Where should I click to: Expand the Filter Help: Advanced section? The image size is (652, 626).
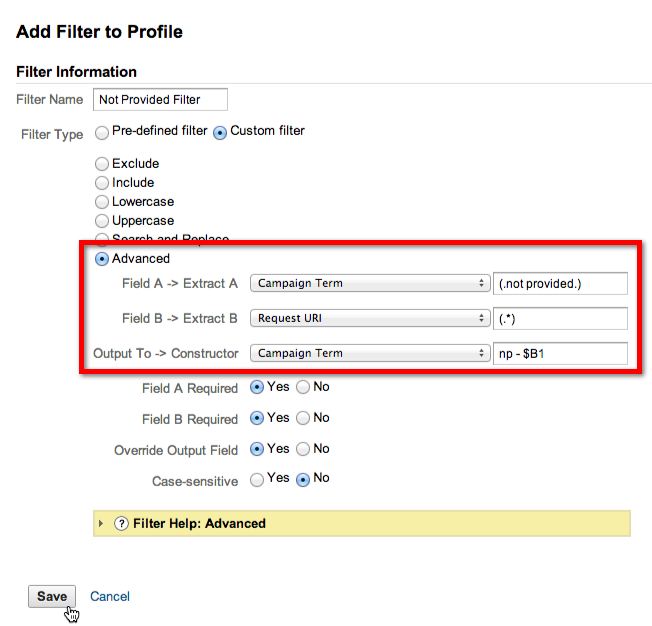click(x=102, y=523)
